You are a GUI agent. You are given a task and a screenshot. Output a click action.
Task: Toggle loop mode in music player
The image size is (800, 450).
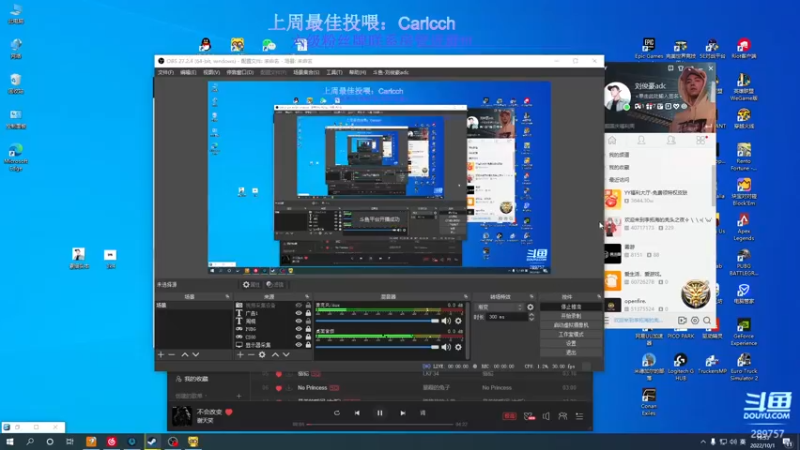[337, 413]
